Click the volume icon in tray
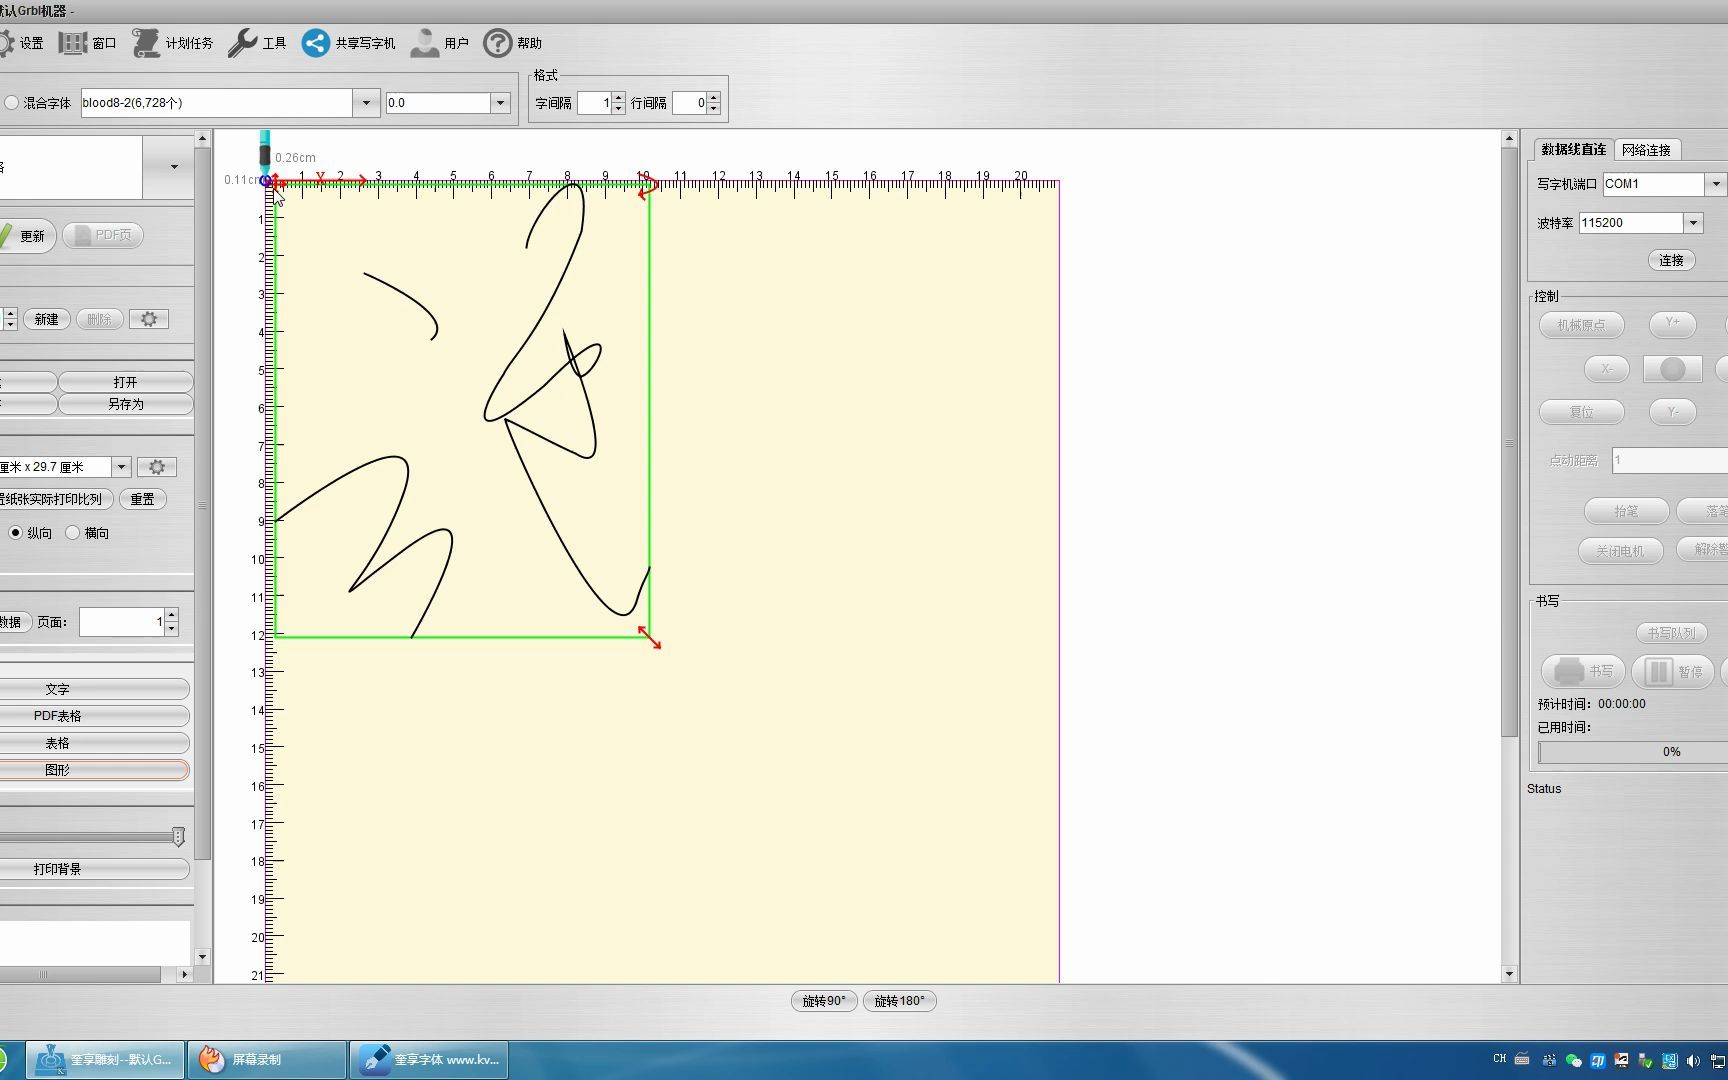The image size is (1728, 1080). (1693, 1060)
